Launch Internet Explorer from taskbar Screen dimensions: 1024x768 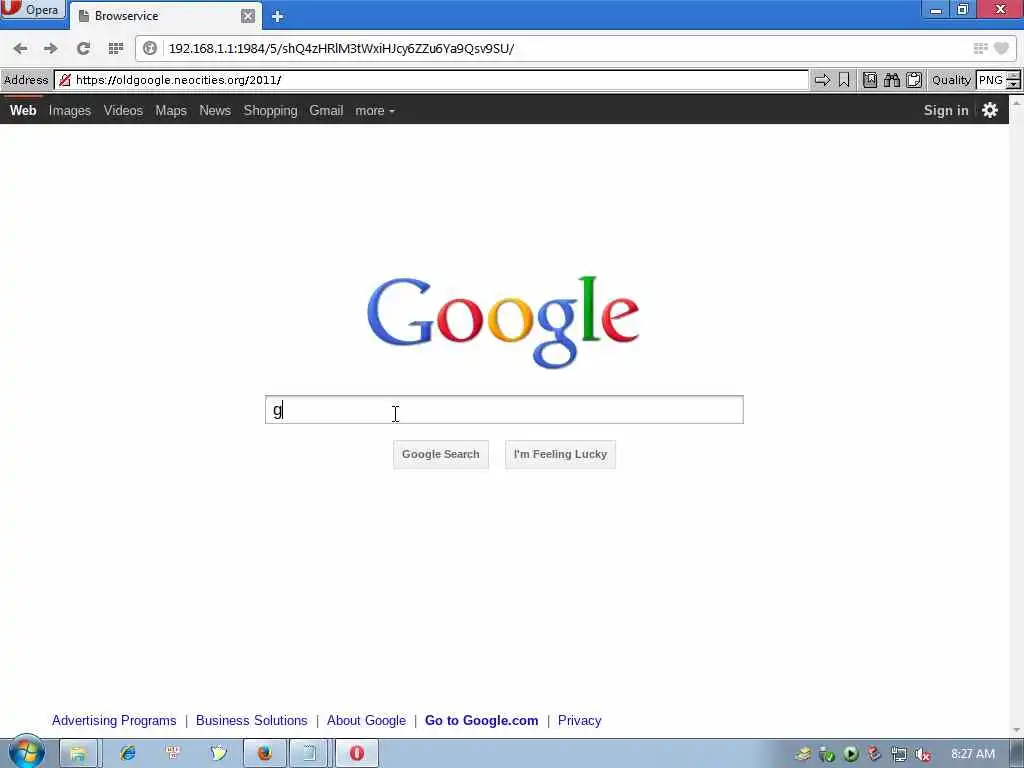coord(127,753)
